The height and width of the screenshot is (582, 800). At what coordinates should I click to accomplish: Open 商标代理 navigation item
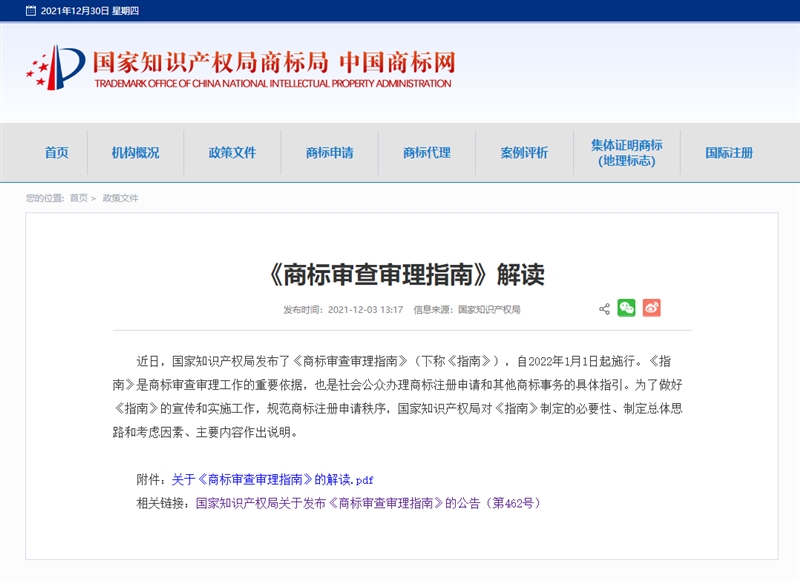point(427,153)
